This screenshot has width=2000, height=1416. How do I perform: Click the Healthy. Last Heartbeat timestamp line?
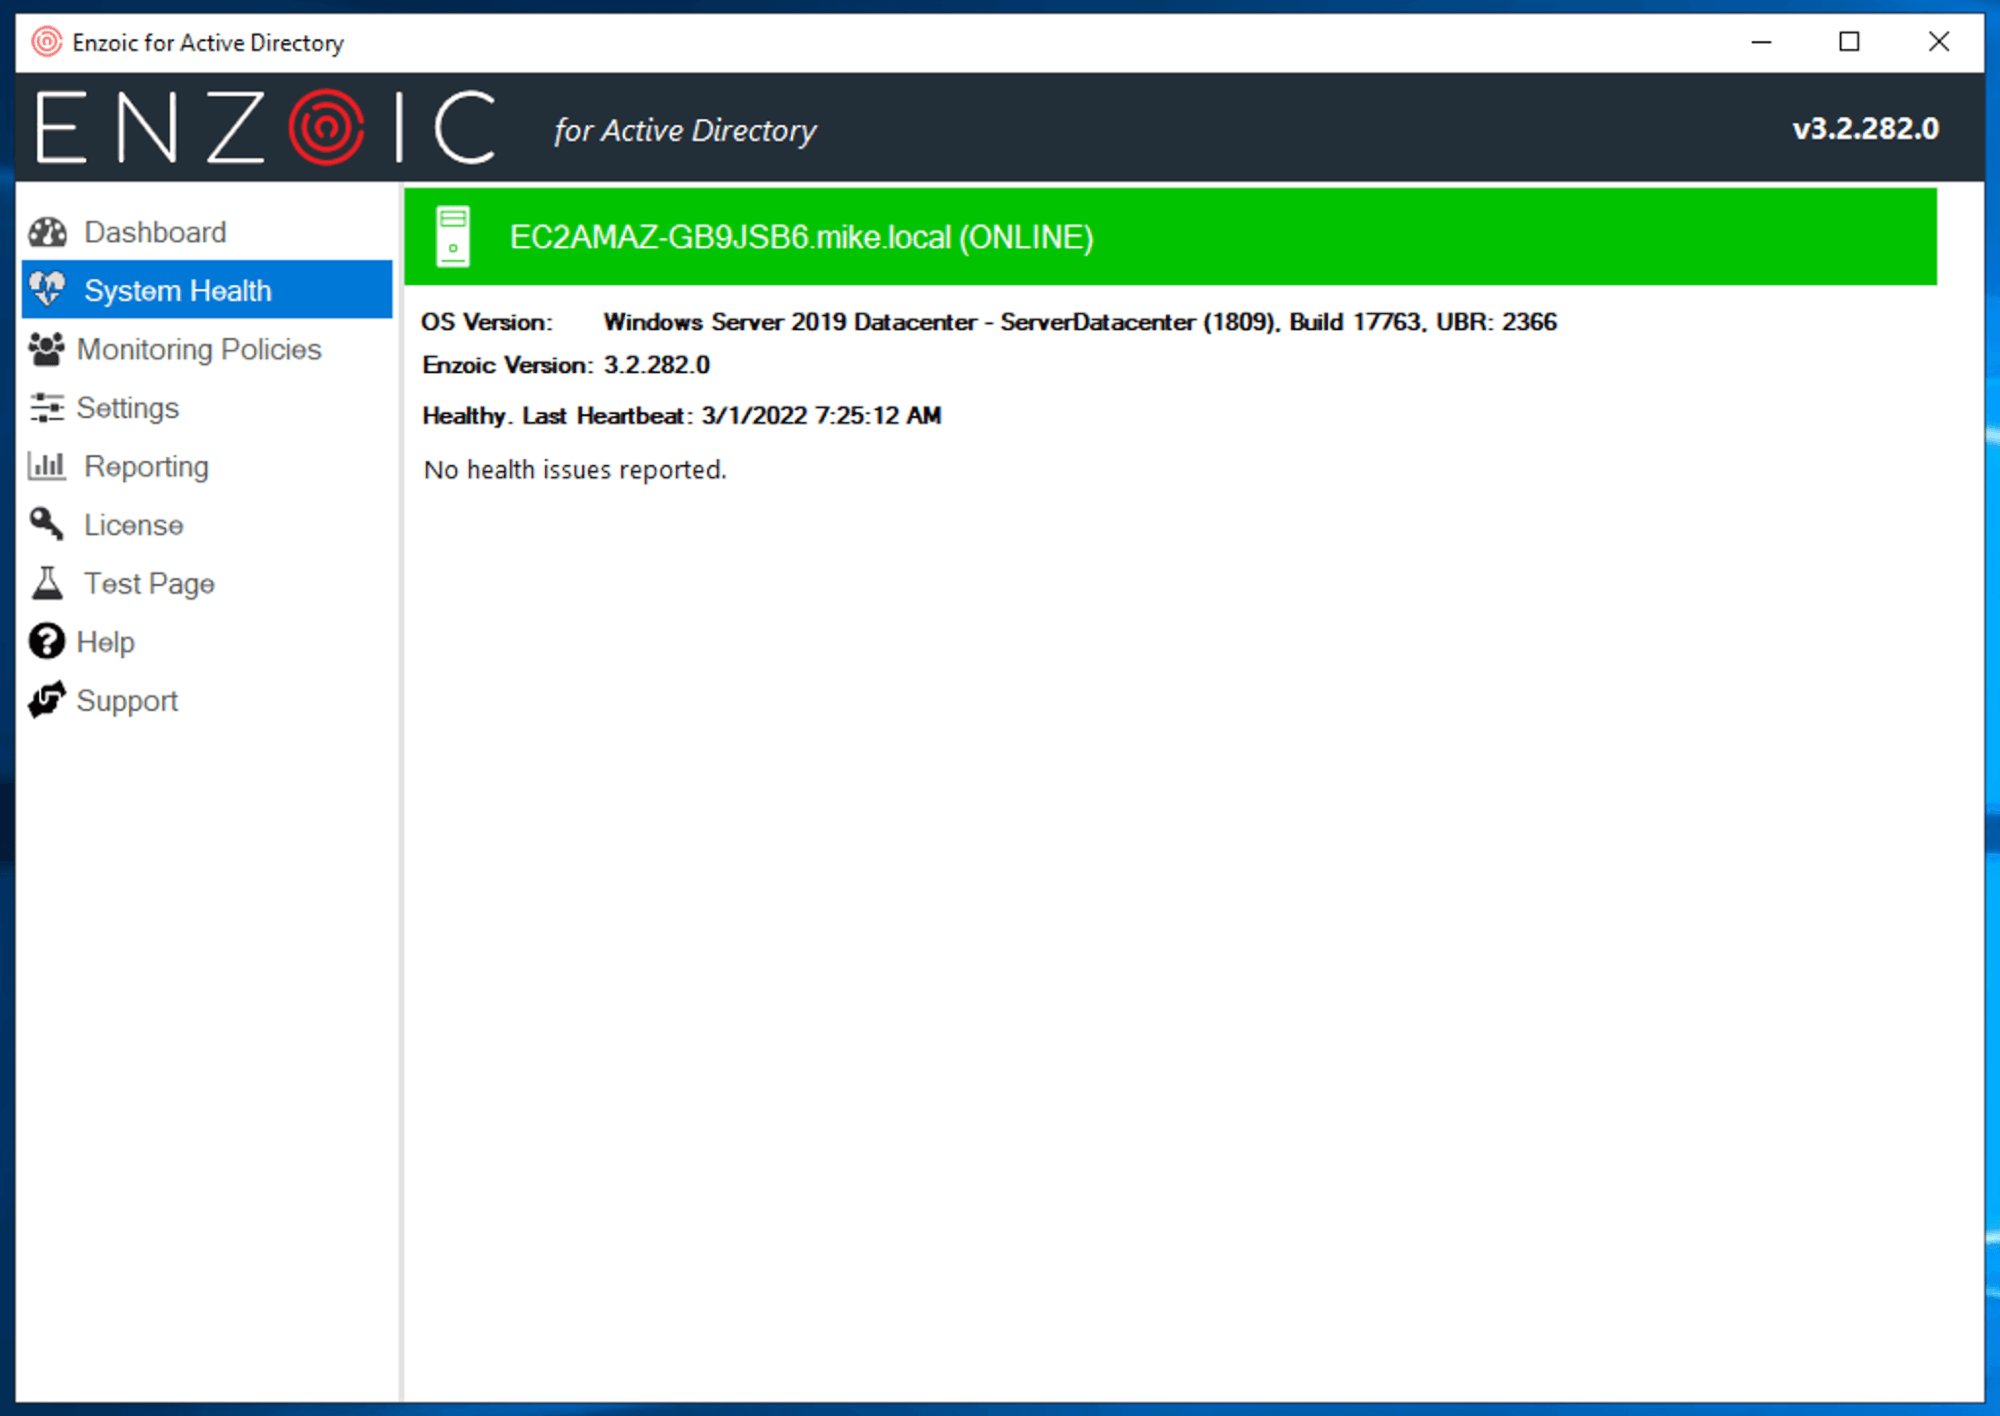click(x=682, y=415)
